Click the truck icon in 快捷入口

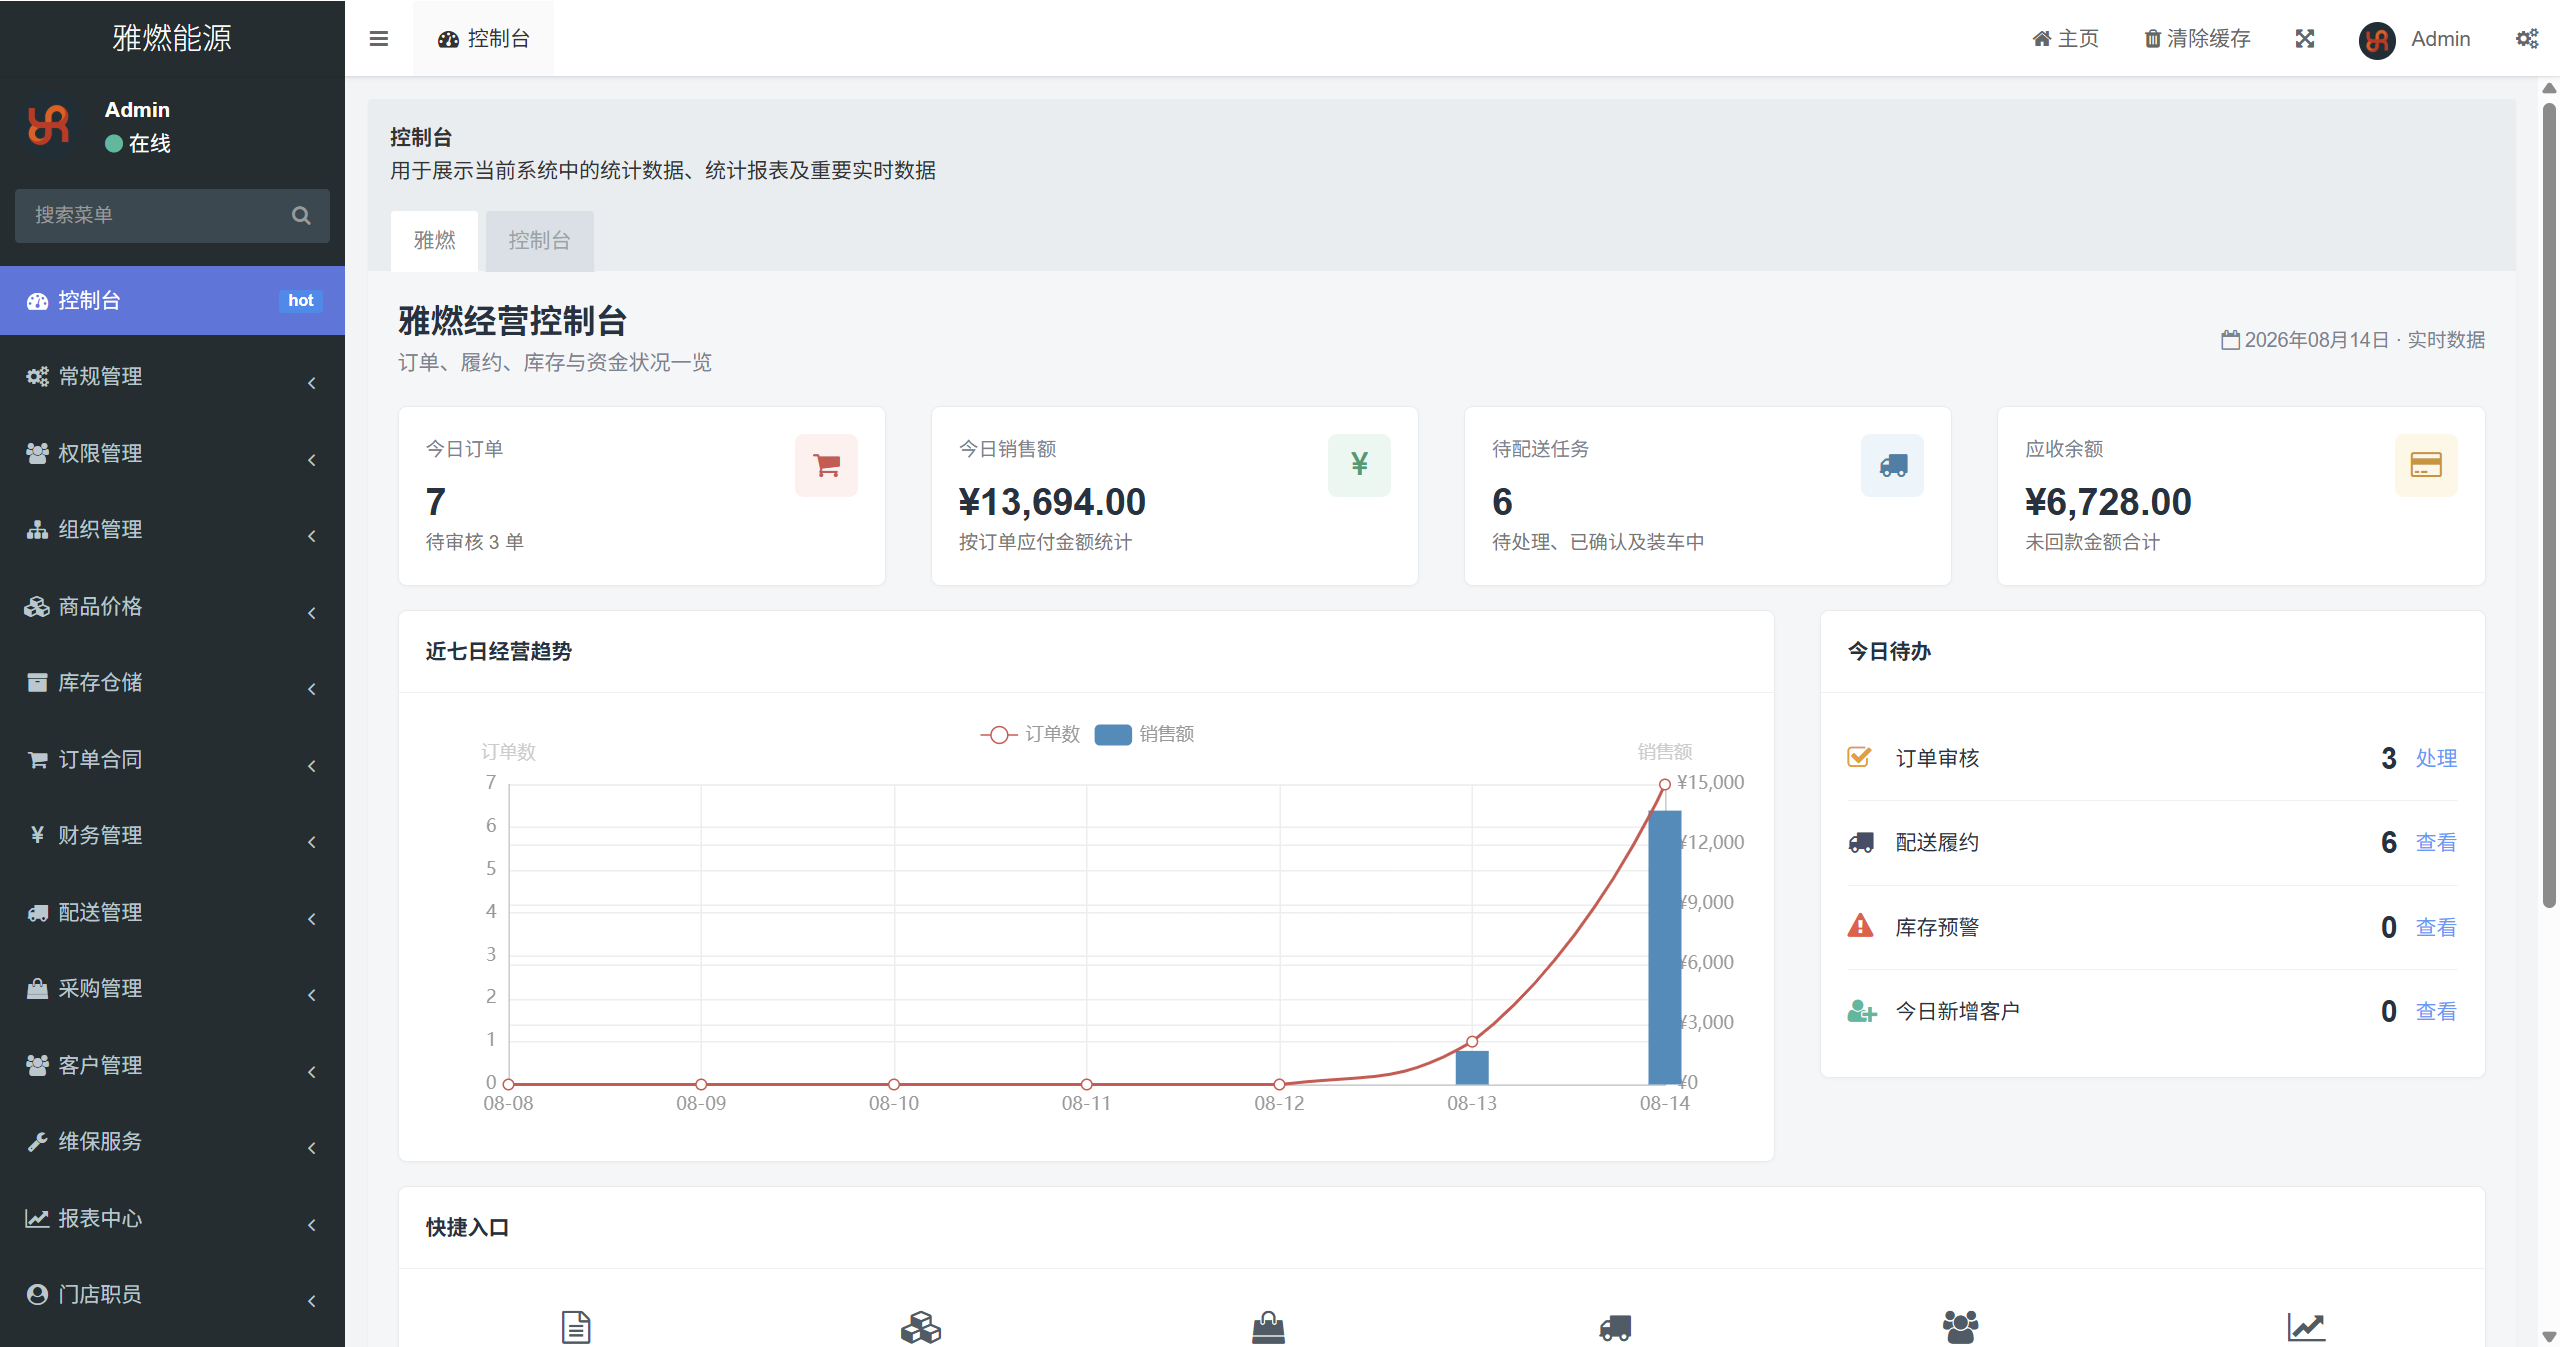[1615, 1327]
